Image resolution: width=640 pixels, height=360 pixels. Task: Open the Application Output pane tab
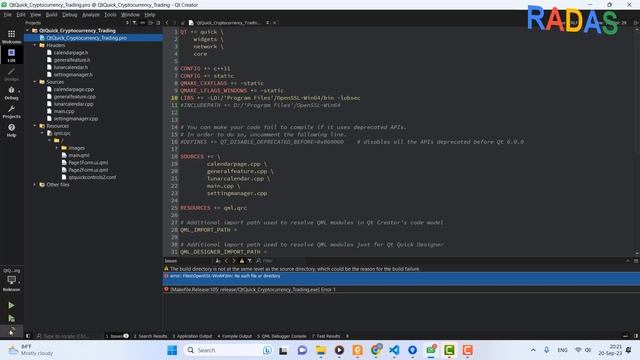click(x=192, y=336)
